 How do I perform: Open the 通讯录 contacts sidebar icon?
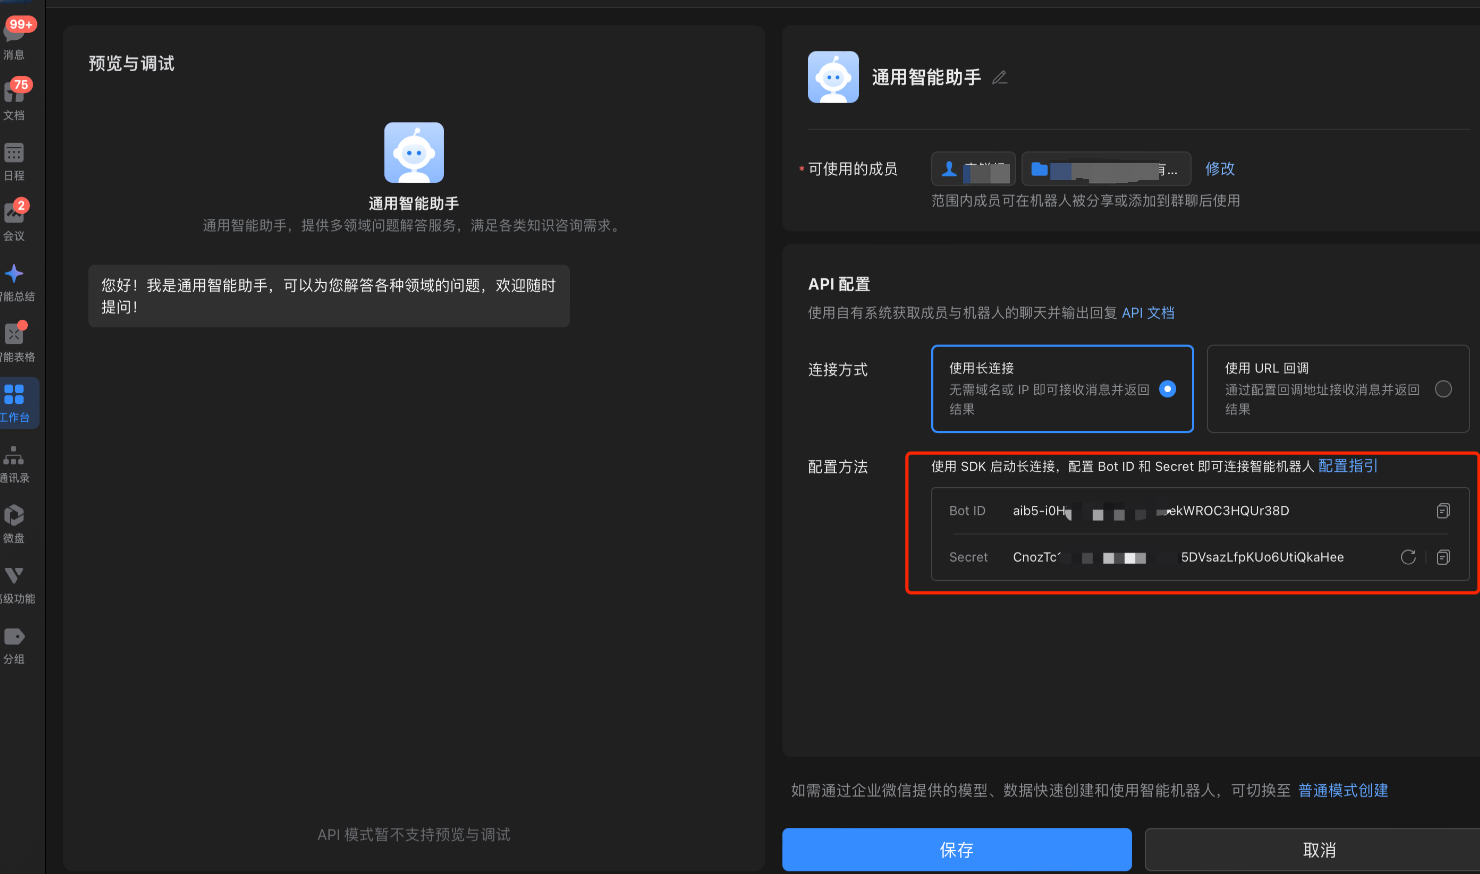(x=14, y=463)
